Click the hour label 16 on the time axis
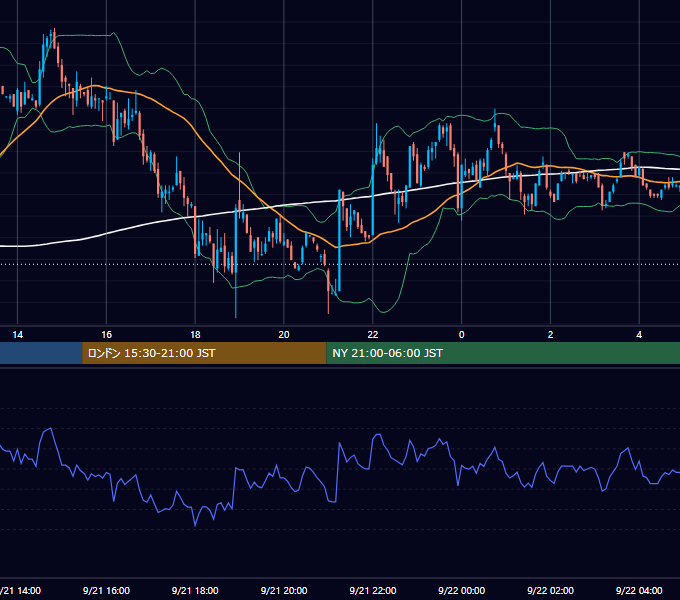680x600 pixels. pos(106,335)
